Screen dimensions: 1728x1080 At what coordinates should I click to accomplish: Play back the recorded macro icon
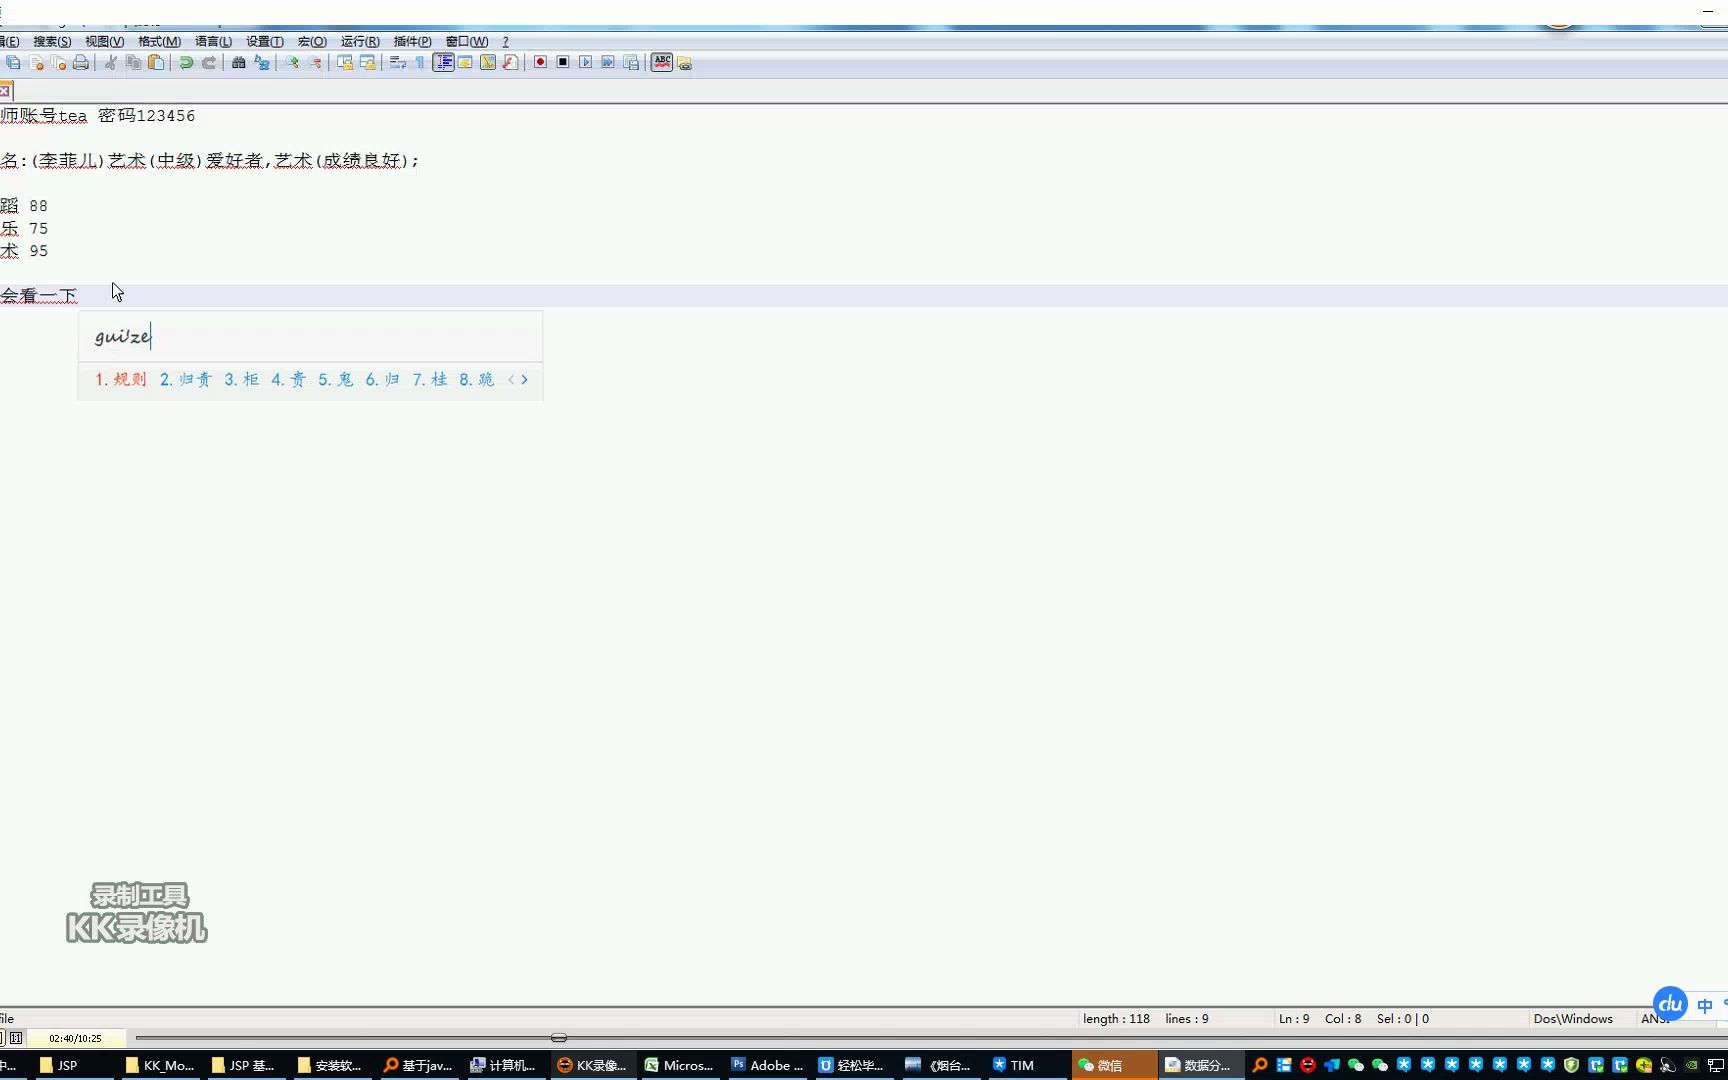point(585,63)
